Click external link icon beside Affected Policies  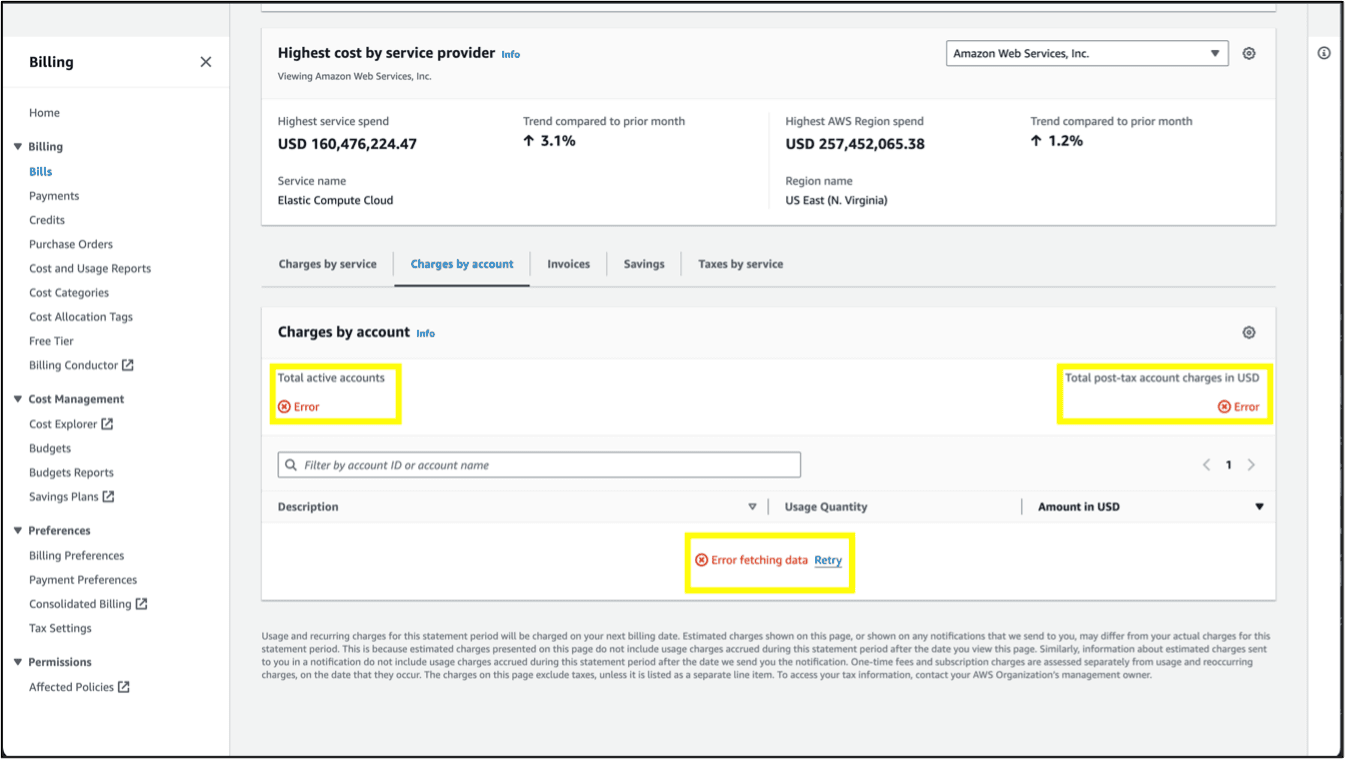[x=124, y=687]
